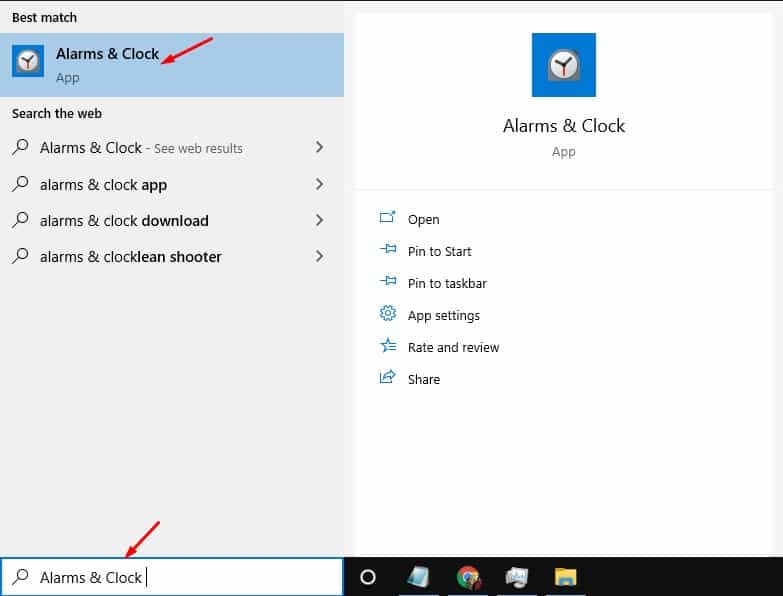The height and width of the screenshot is (596, 783).
Task: Open Cortana circle on the taskbar
Action: coord(368,577)
